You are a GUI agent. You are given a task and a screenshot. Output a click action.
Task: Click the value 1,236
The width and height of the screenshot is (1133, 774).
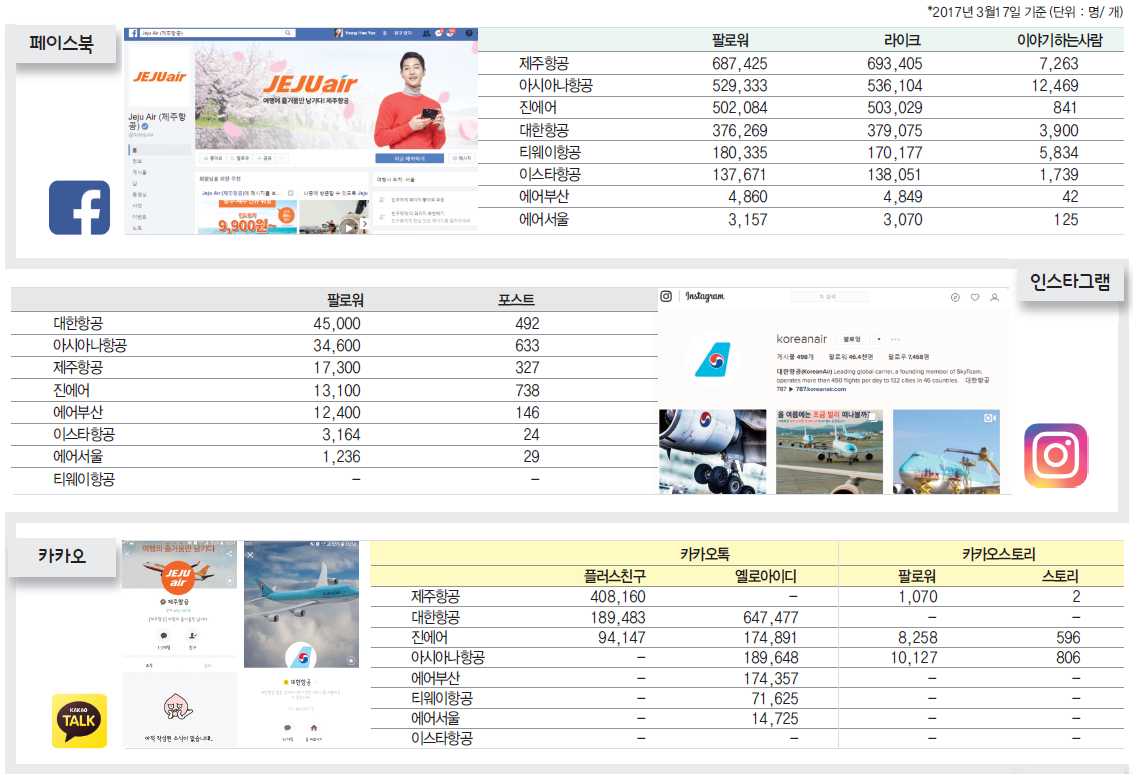tap(341, 457)
